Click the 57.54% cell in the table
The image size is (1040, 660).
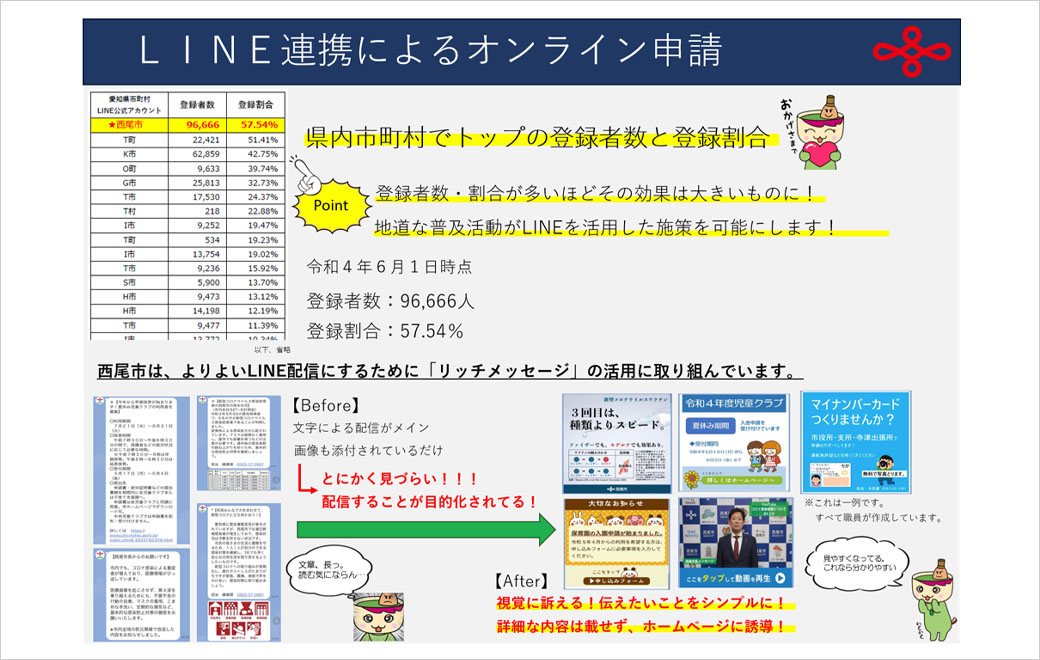pos(256,125)
